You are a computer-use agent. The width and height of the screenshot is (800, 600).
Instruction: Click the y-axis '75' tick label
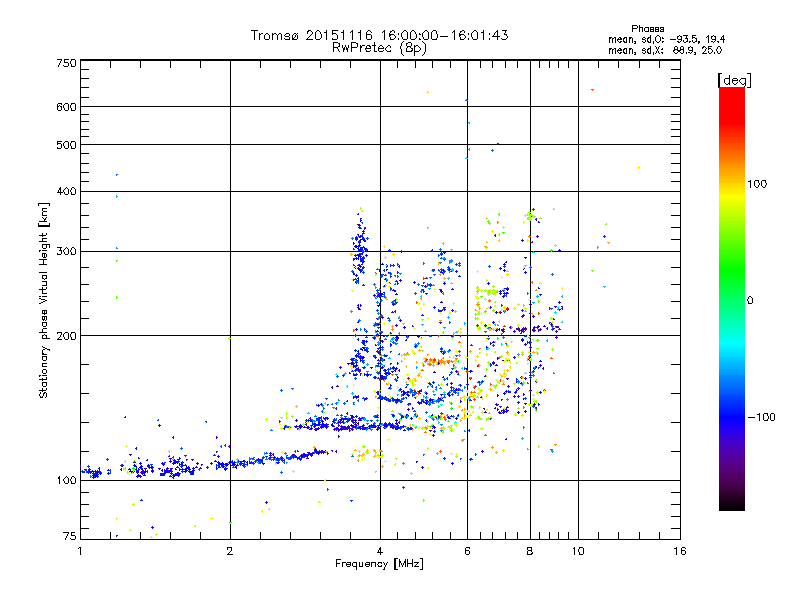pyautogui.click(x=70, y=536)
